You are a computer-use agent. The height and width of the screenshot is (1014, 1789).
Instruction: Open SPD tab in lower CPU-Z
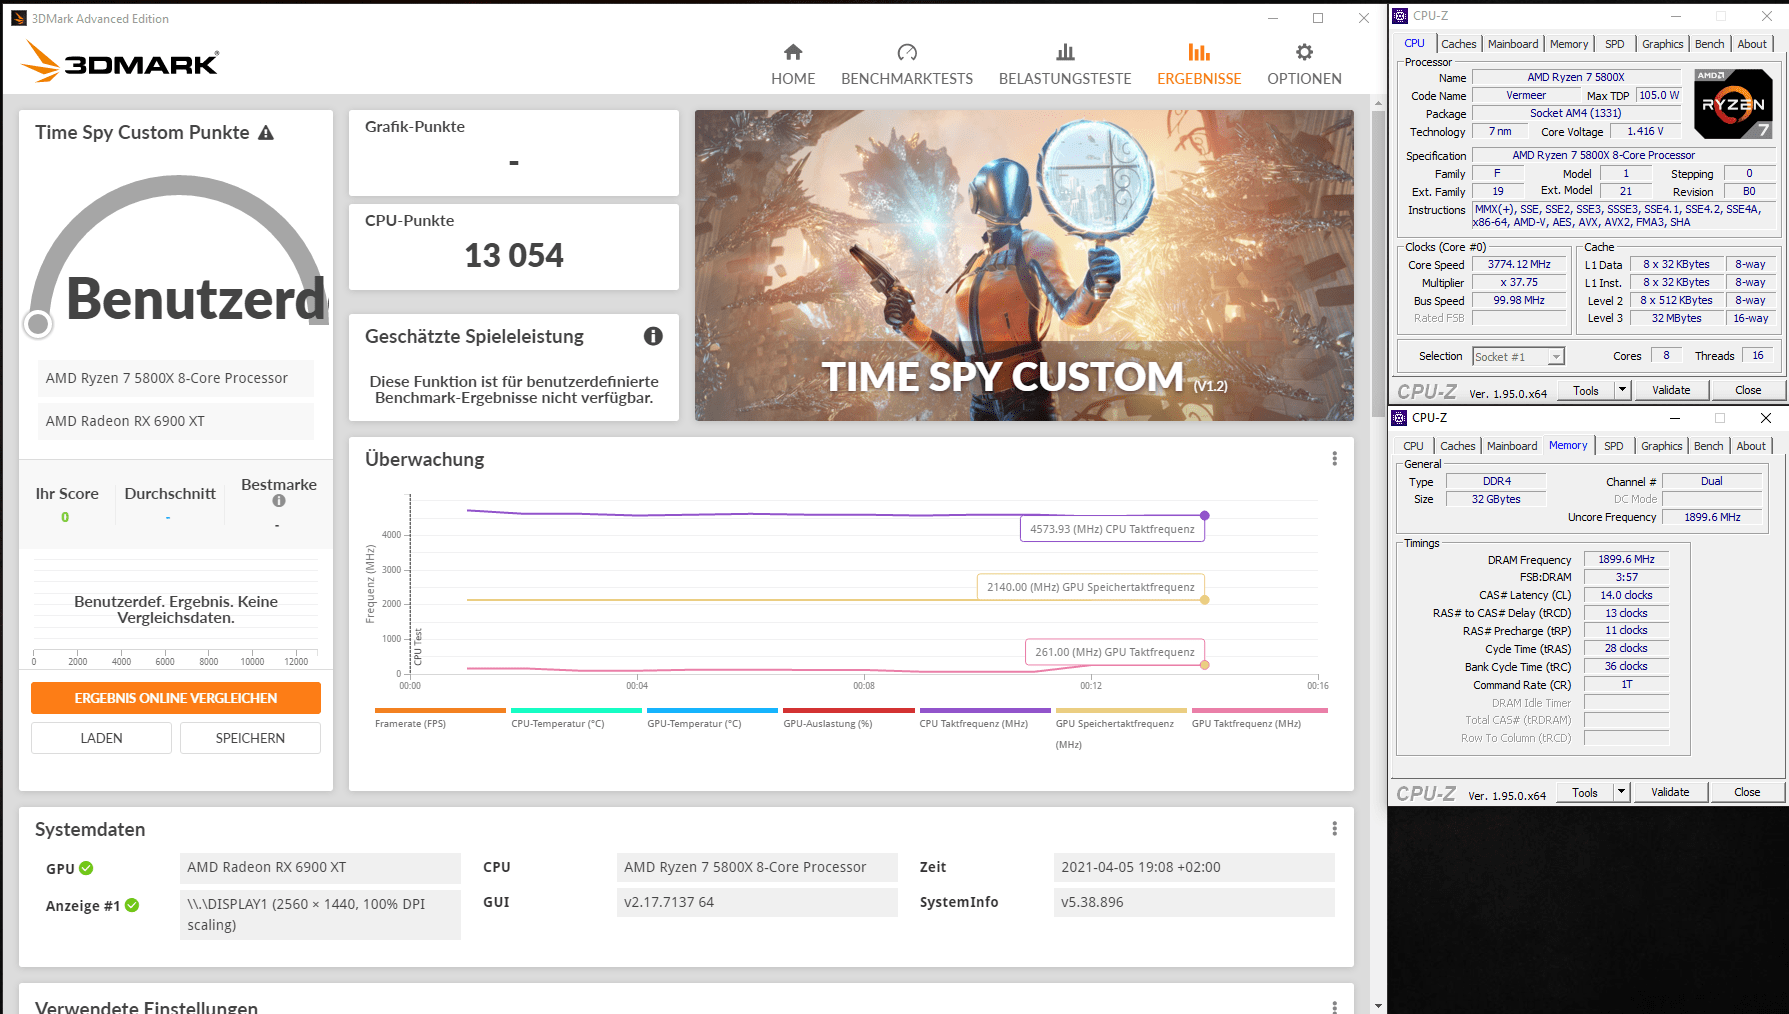pyautogui.click(x=1614, y=446)
